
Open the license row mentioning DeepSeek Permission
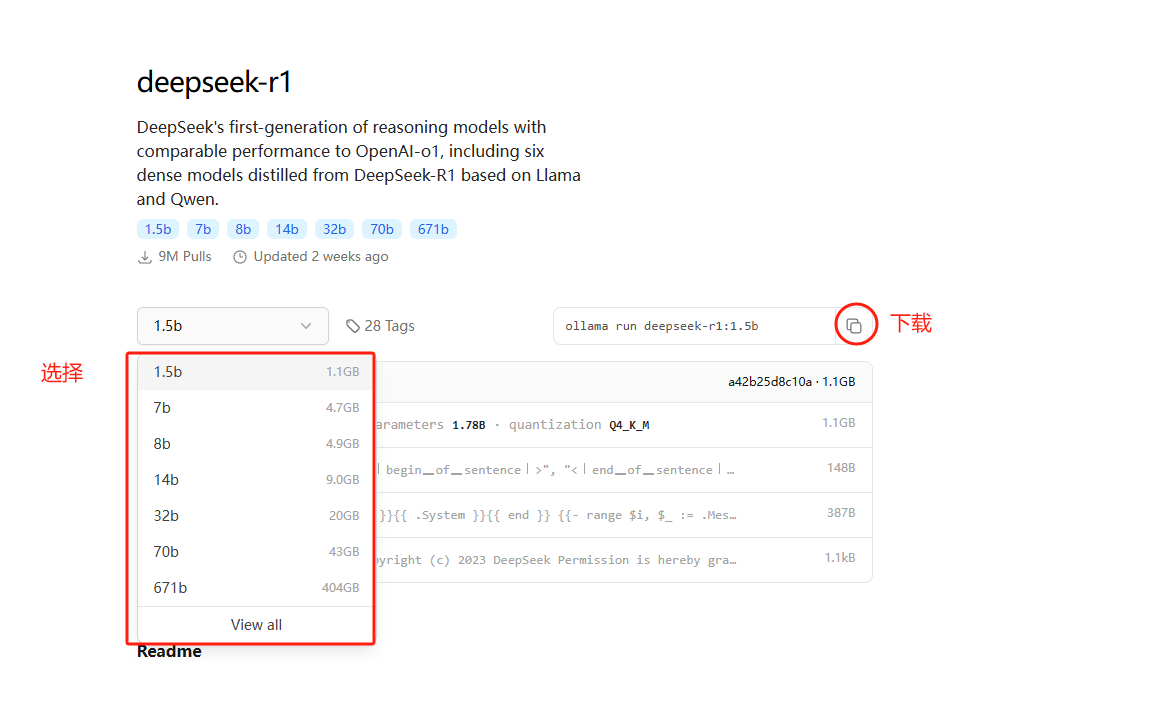click(x=623, y=560)
